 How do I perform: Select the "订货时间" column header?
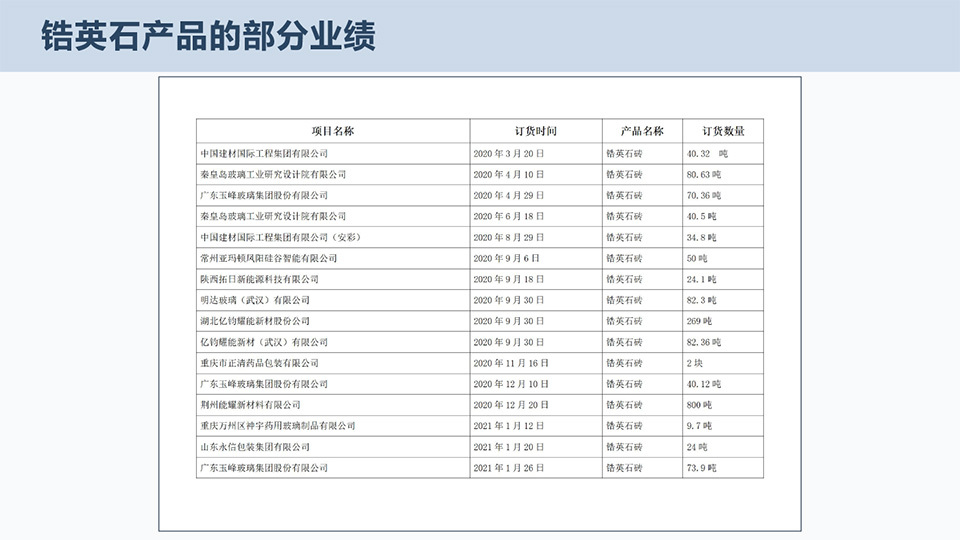tap(536, 131)
